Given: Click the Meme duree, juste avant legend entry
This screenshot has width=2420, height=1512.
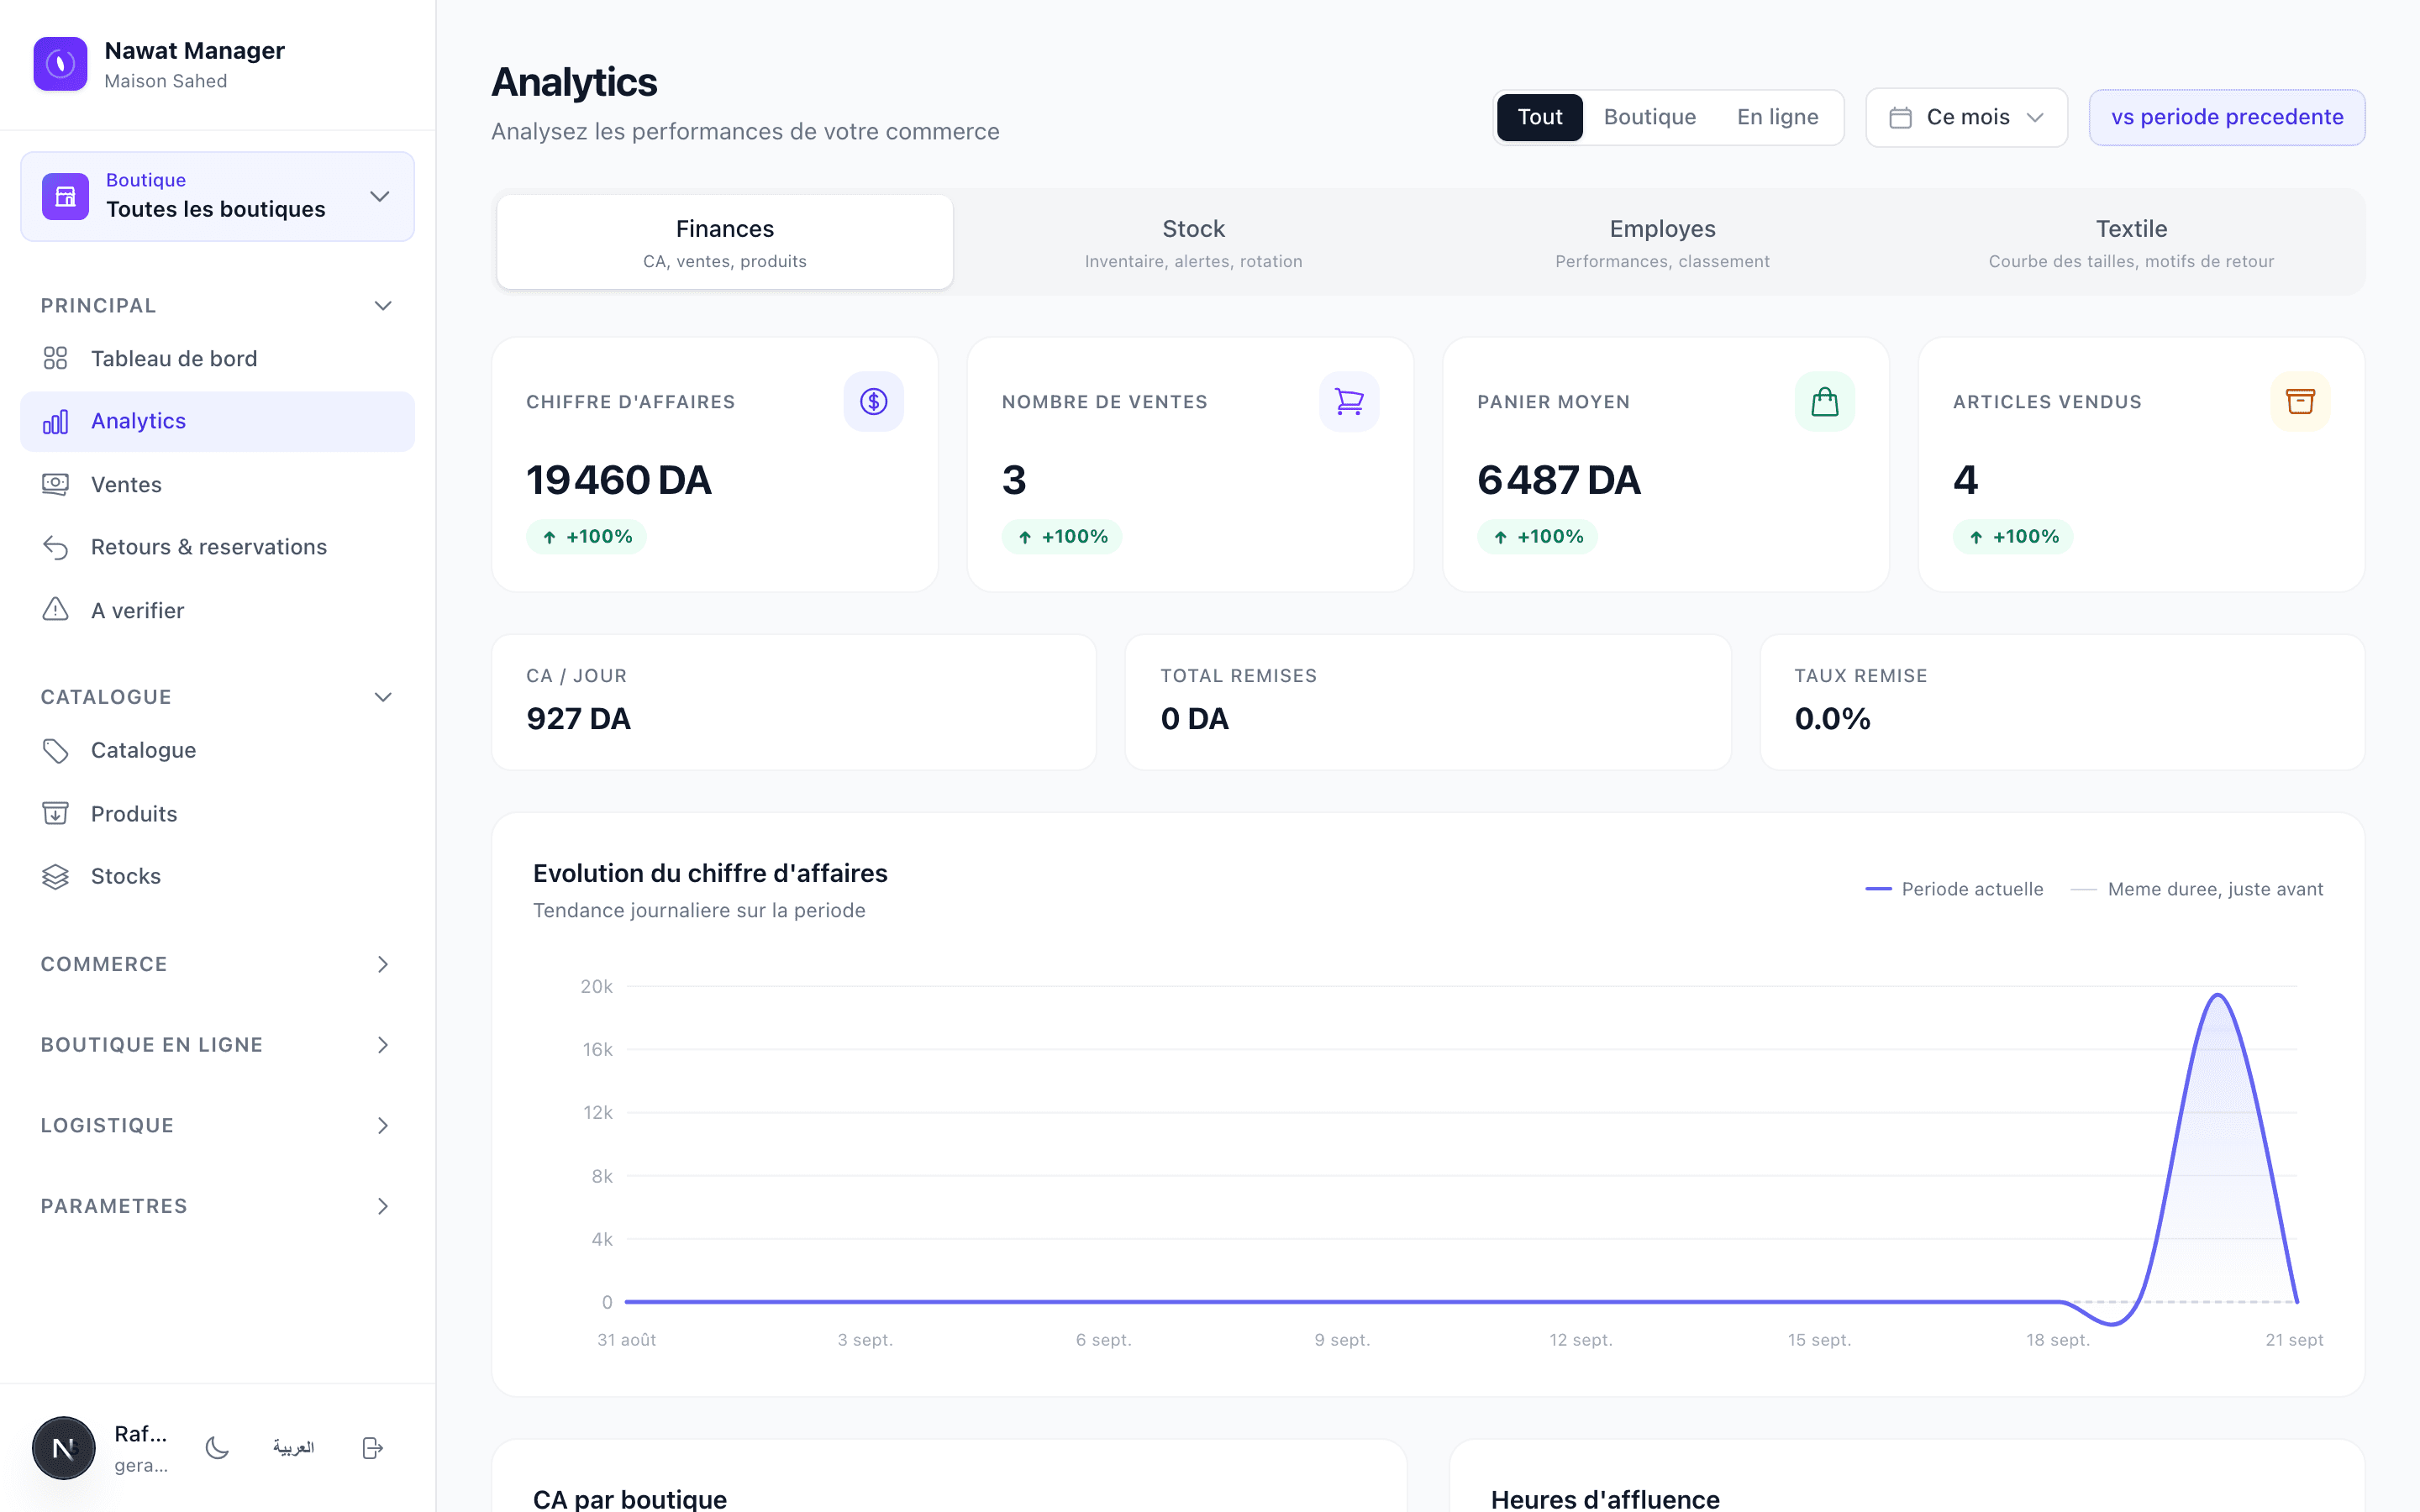Looking at the screenshot, I should point(2196,889).
